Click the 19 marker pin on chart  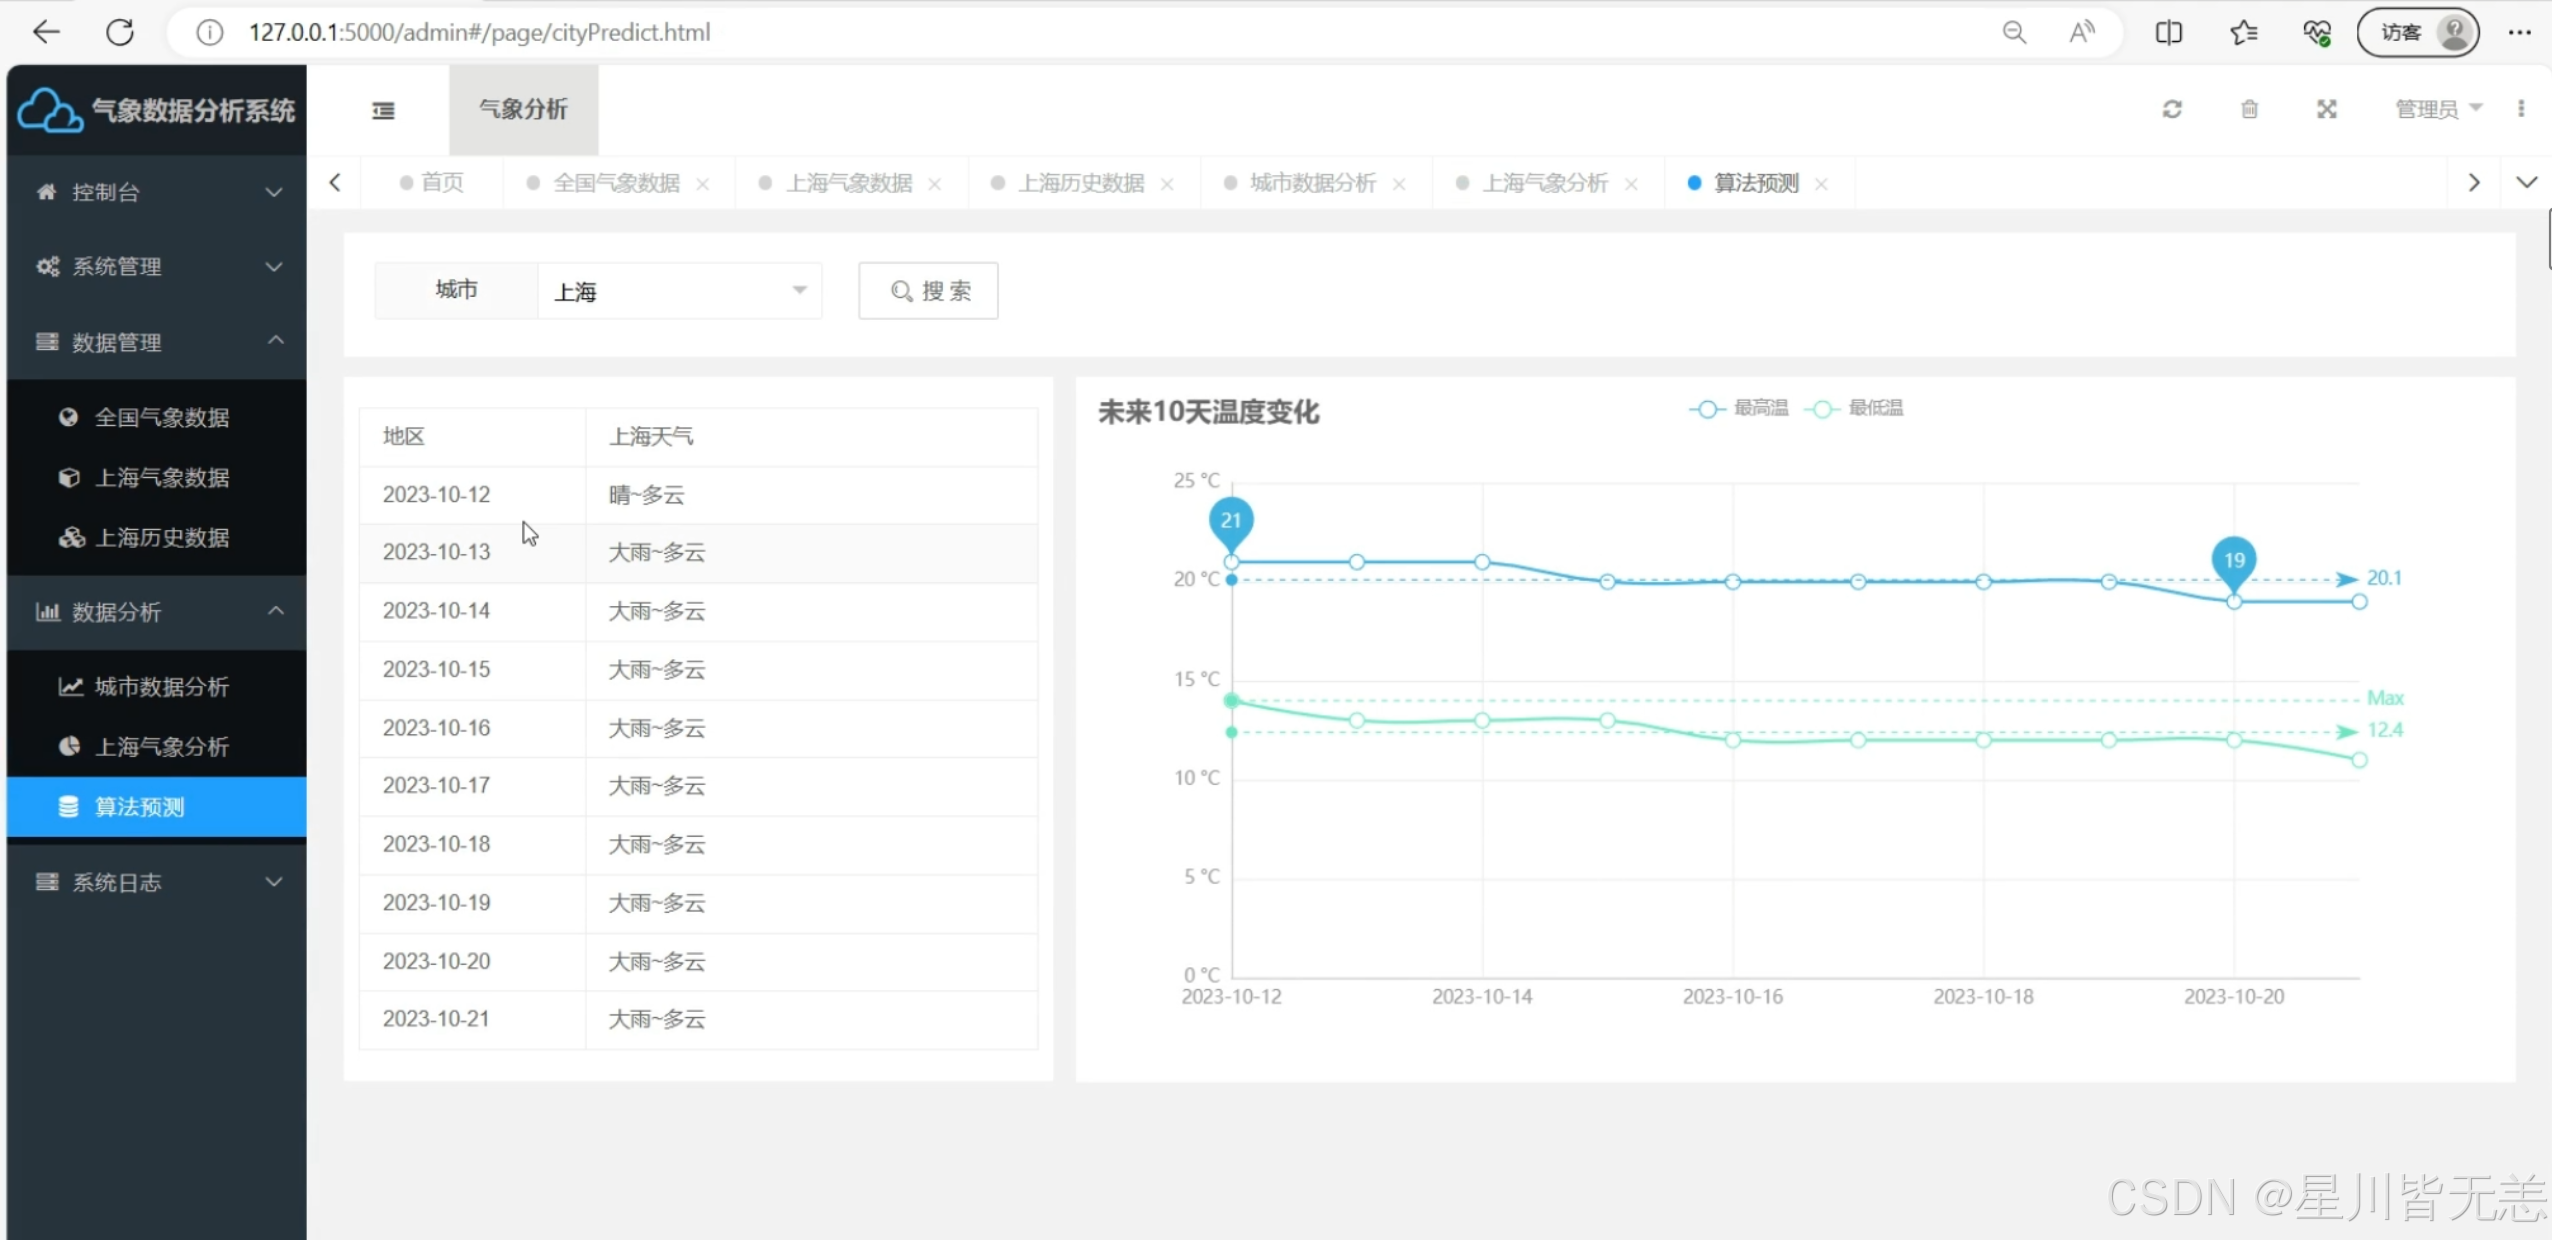[x=2233, y=562]
